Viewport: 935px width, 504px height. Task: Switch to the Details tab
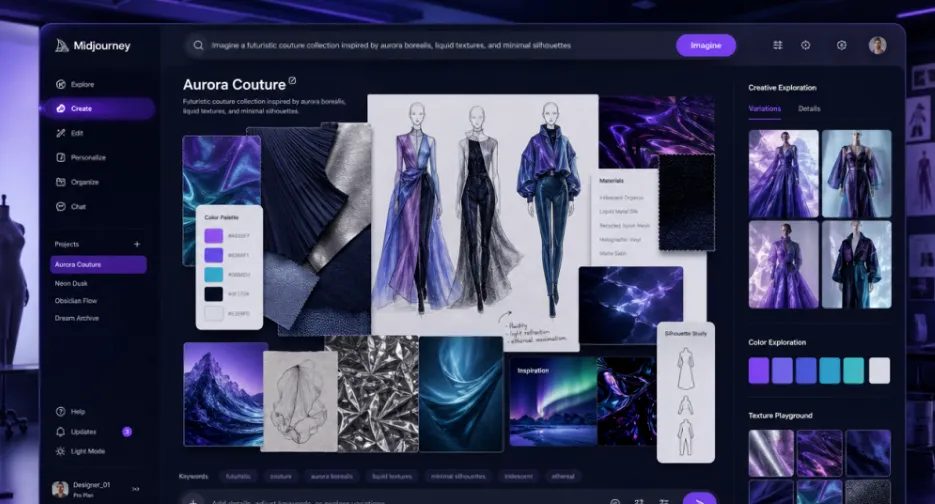(809, 109)
